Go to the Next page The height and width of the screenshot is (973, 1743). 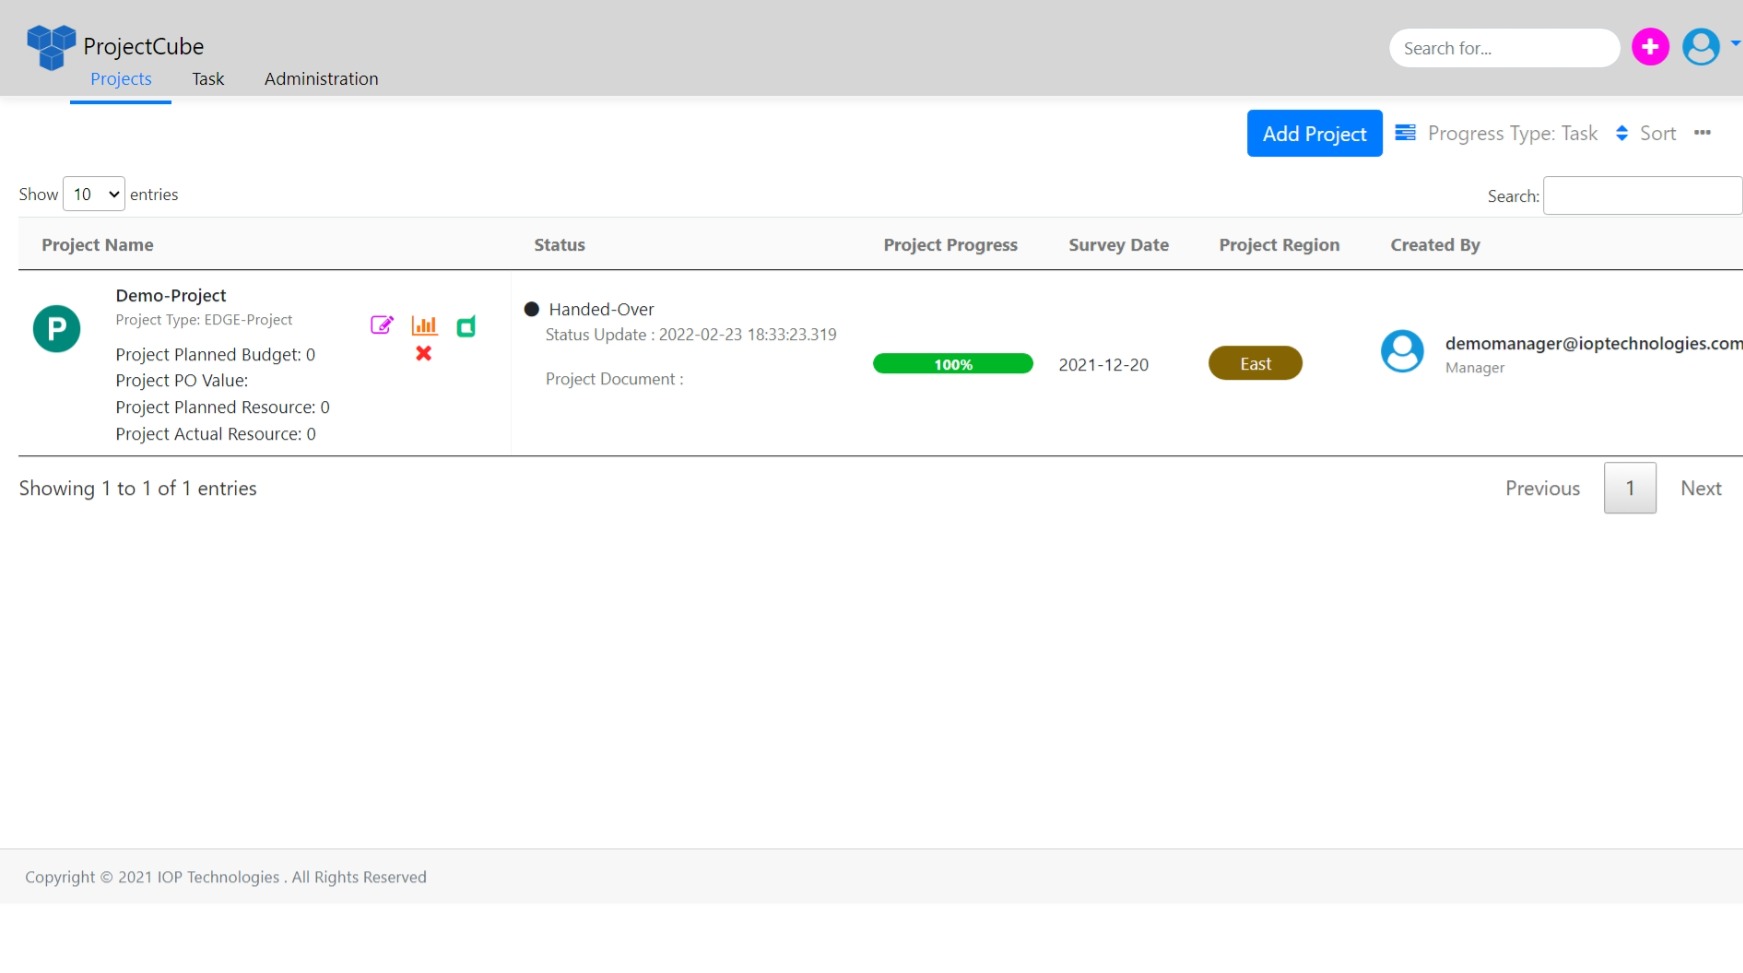[x=1700, y=488]
